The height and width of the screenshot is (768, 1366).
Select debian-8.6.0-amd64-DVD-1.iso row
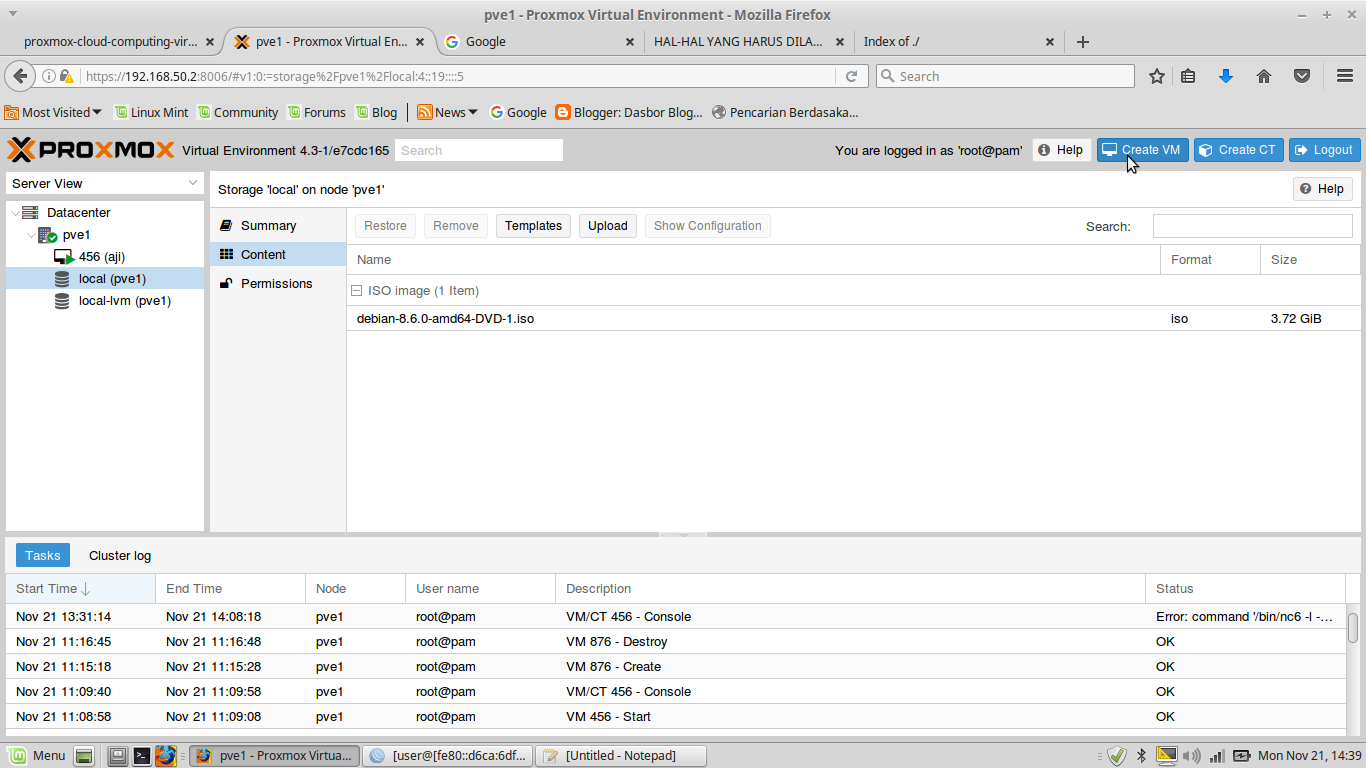coord(853,318)
